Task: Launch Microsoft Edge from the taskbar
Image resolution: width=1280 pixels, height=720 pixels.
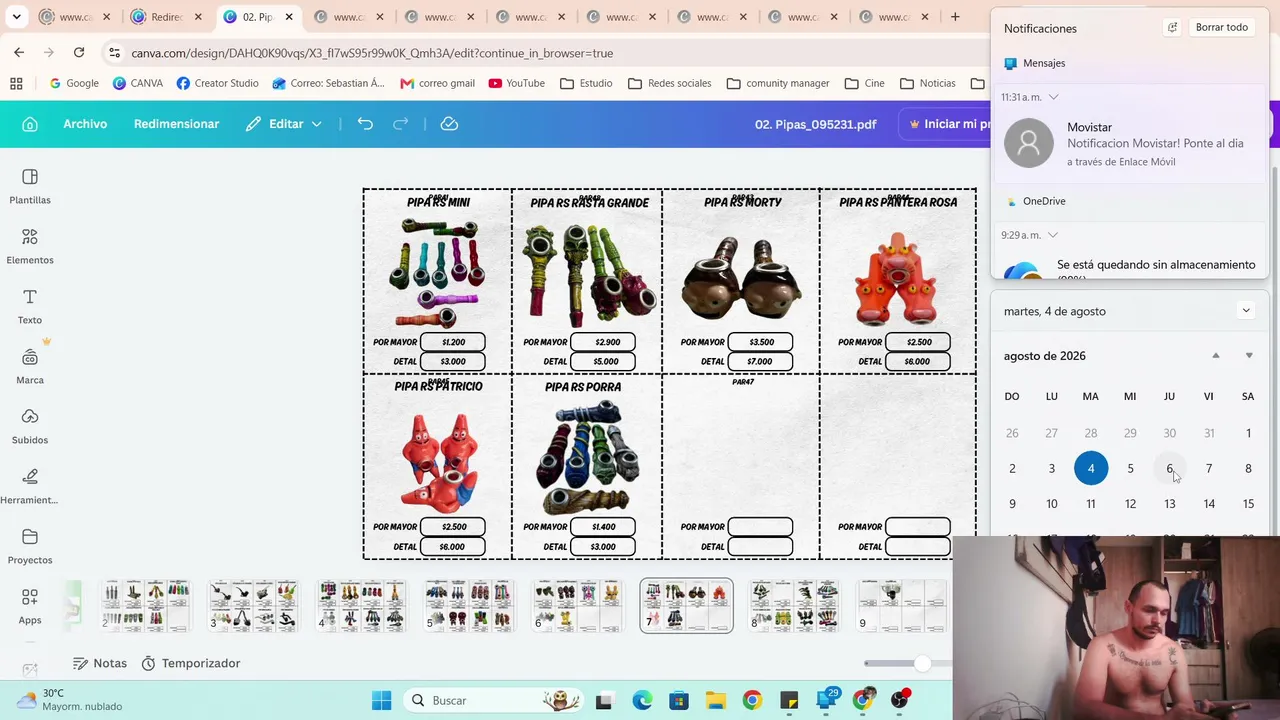Action: point(642,700)
